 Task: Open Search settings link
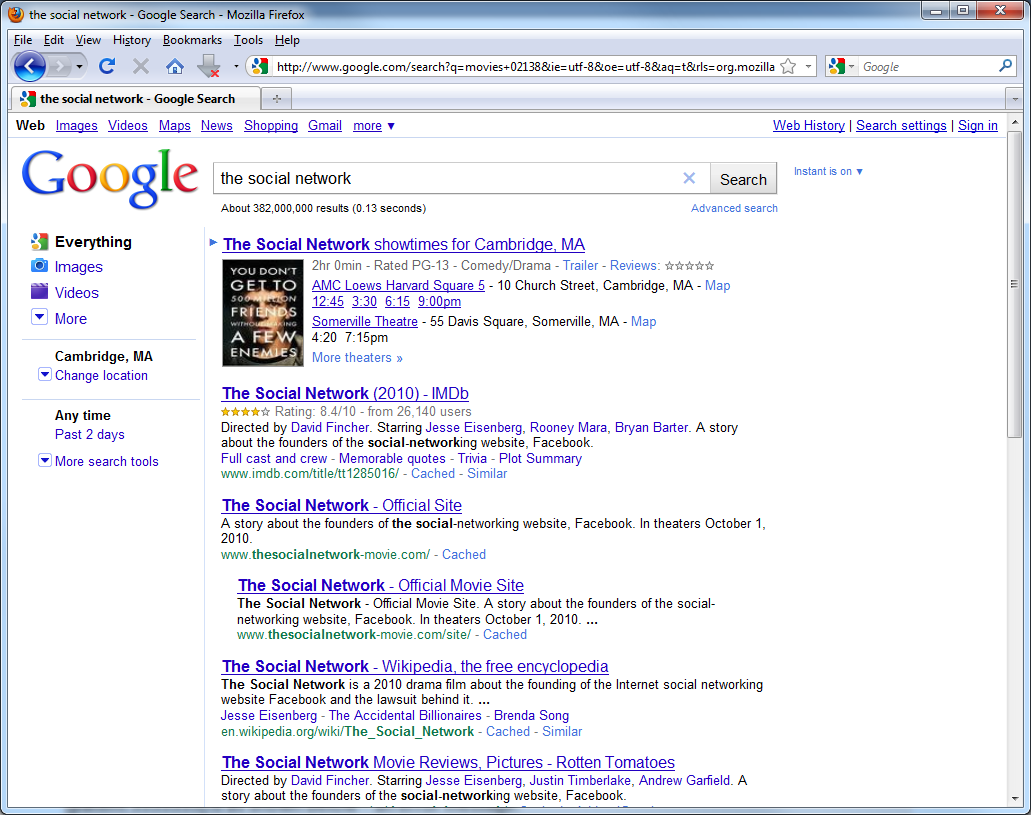(901, 126)
